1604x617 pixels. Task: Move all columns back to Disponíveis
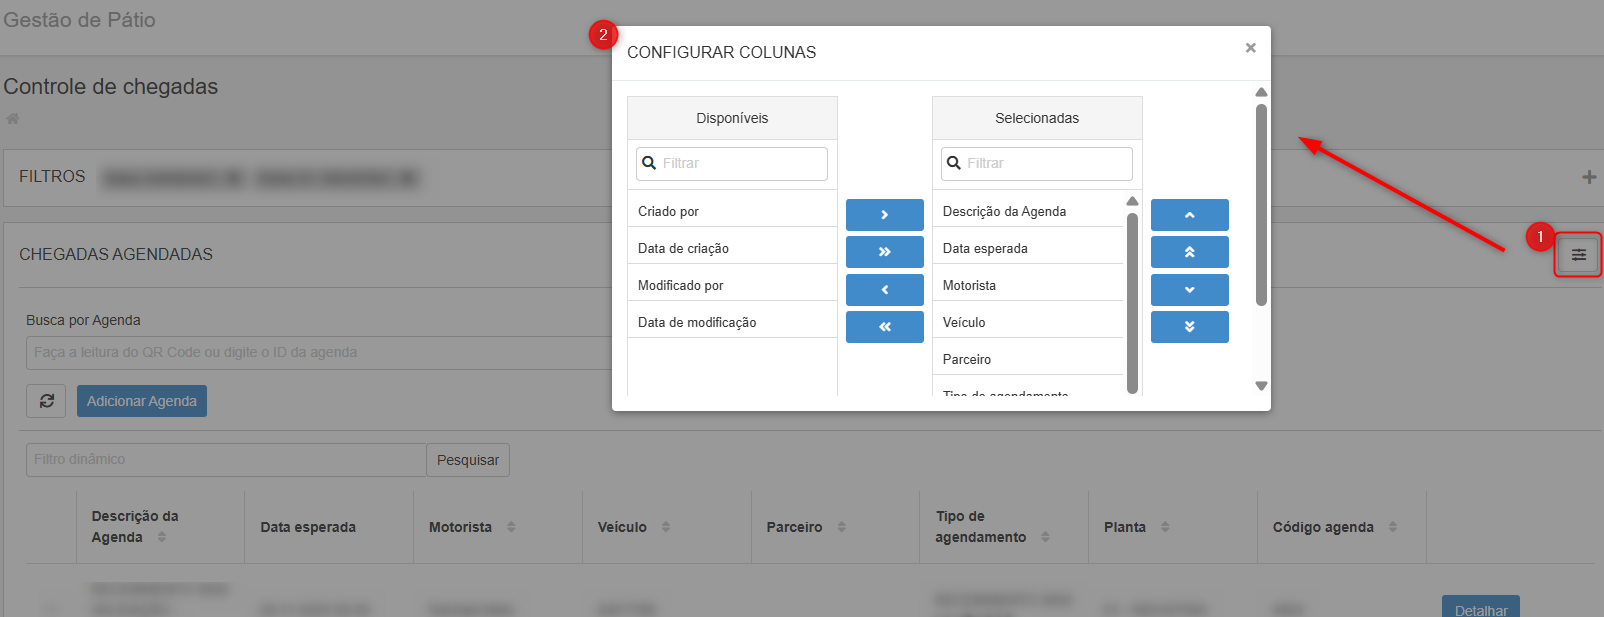(884, 327)
